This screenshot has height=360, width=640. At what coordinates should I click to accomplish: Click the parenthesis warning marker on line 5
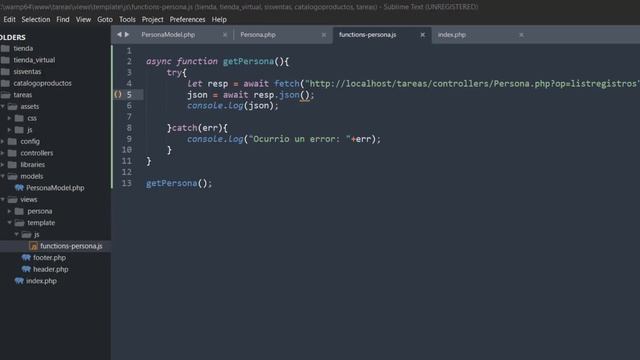pos(118,95)
